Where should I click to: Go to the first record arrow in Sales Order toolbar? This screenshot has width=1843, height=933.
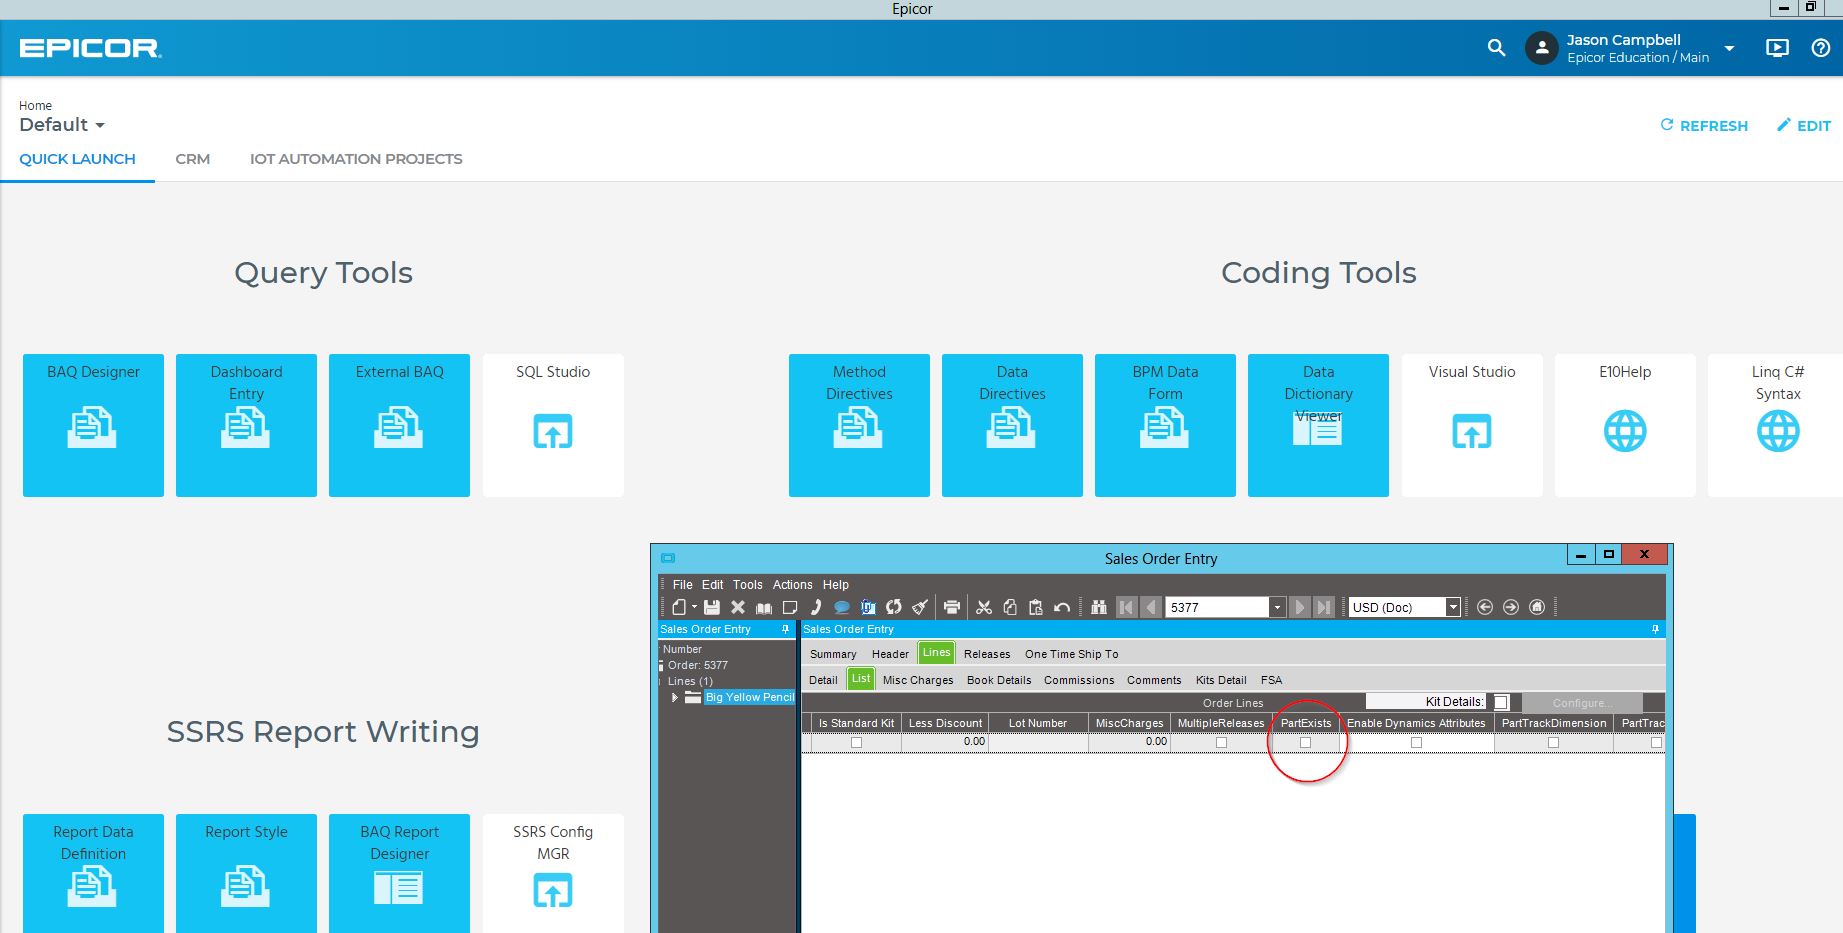click(x=1127, y=607)
